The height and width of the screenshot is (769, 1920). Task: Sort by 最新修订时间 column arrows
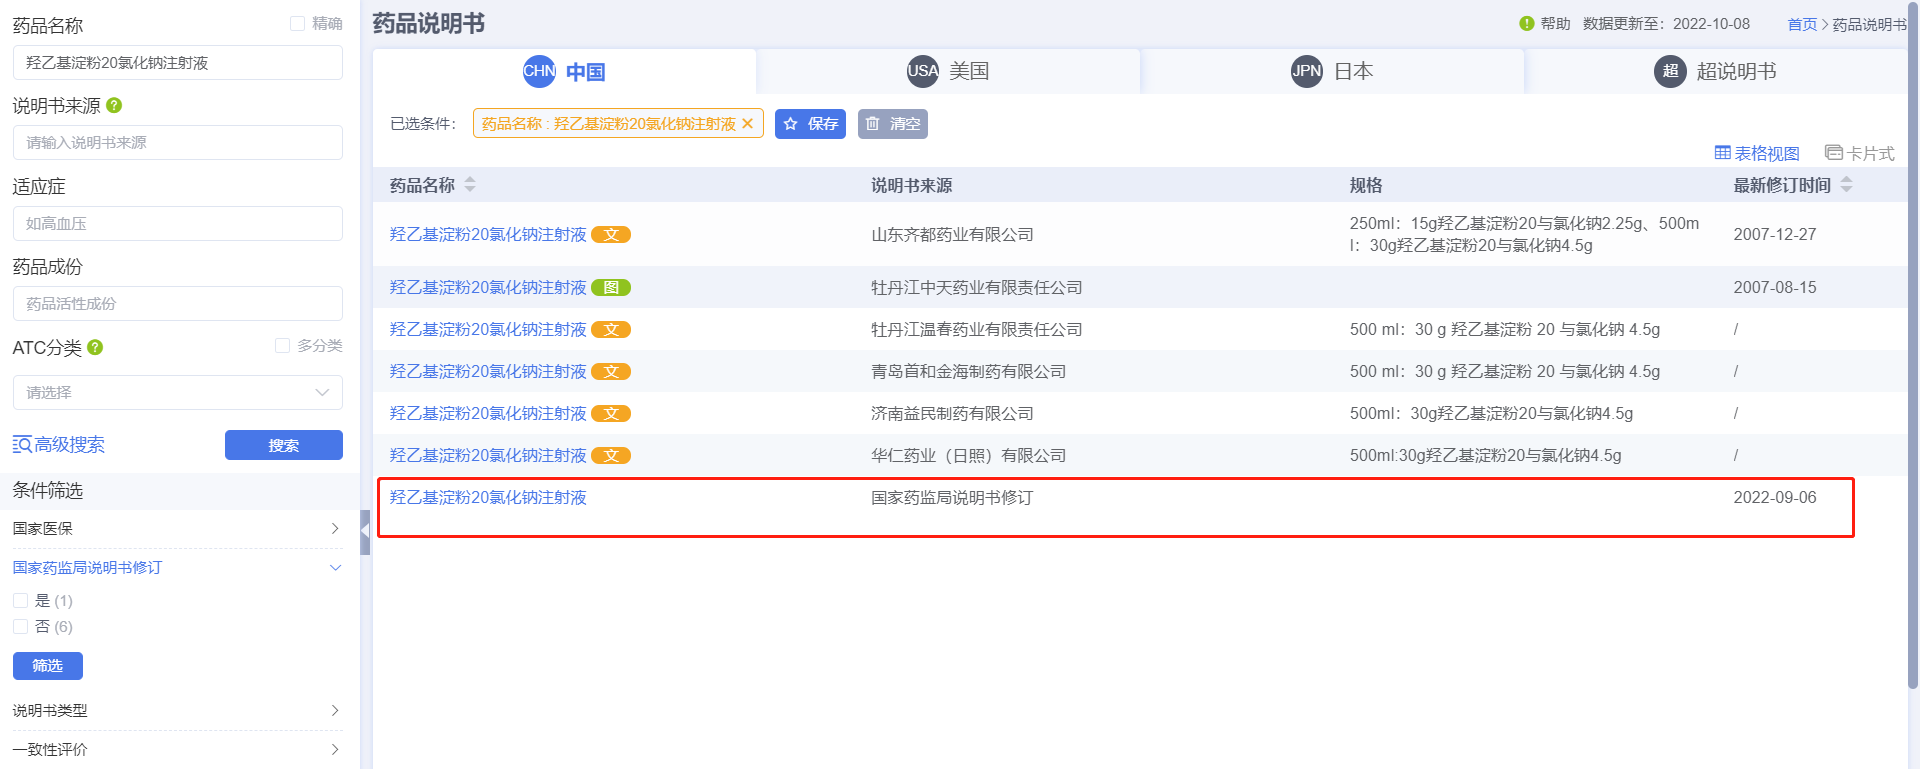(x=1846, y=185)
